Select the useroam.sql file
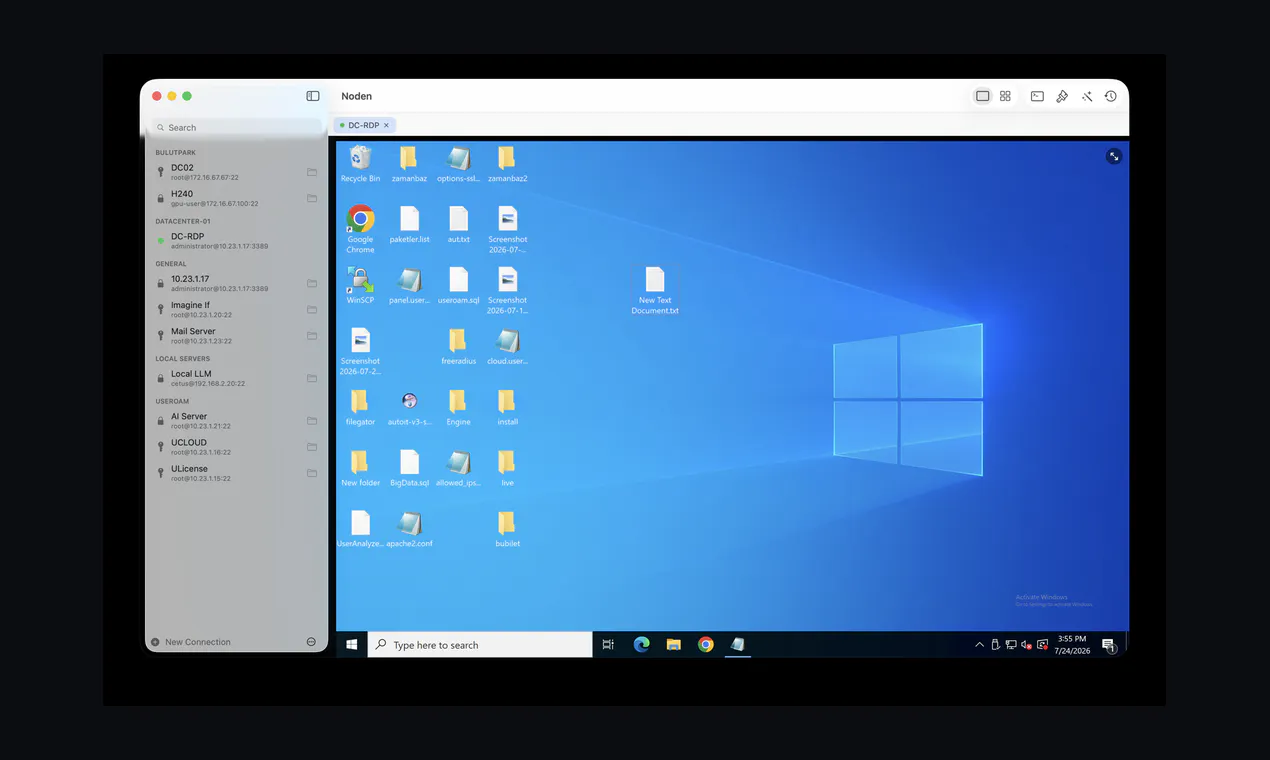The height and width of the screenshot is (760, 1270). (458, 286)
